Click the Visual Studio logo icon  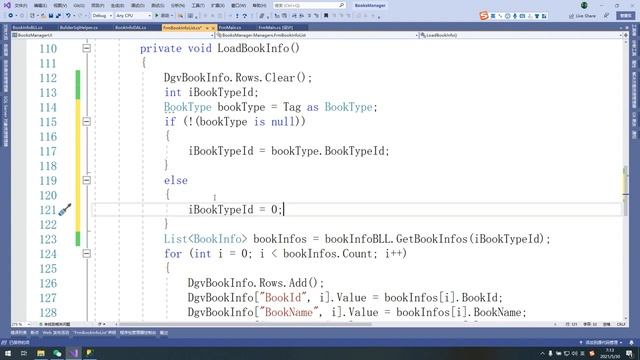[x=7, y=5]
